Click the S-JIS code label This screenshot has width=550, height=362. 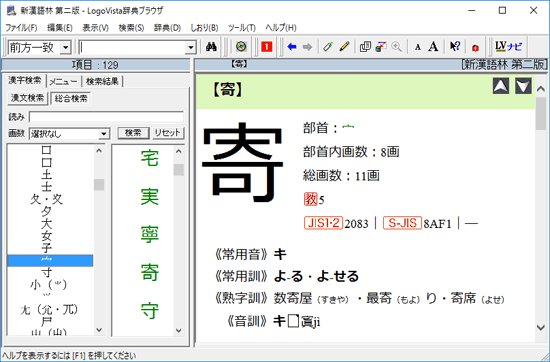(402, 223)
